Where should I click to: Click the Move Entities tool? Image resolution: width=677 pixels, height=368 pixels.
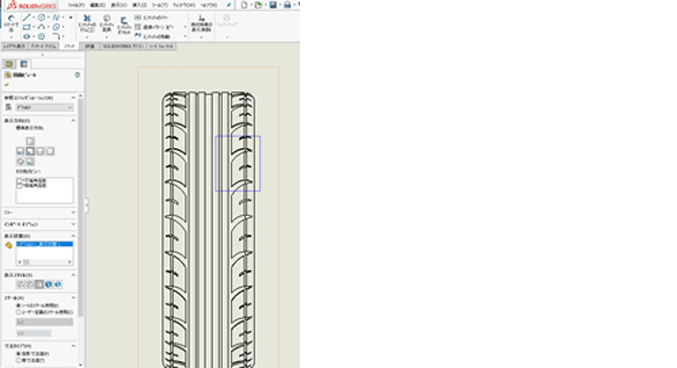tap(152, 36)
